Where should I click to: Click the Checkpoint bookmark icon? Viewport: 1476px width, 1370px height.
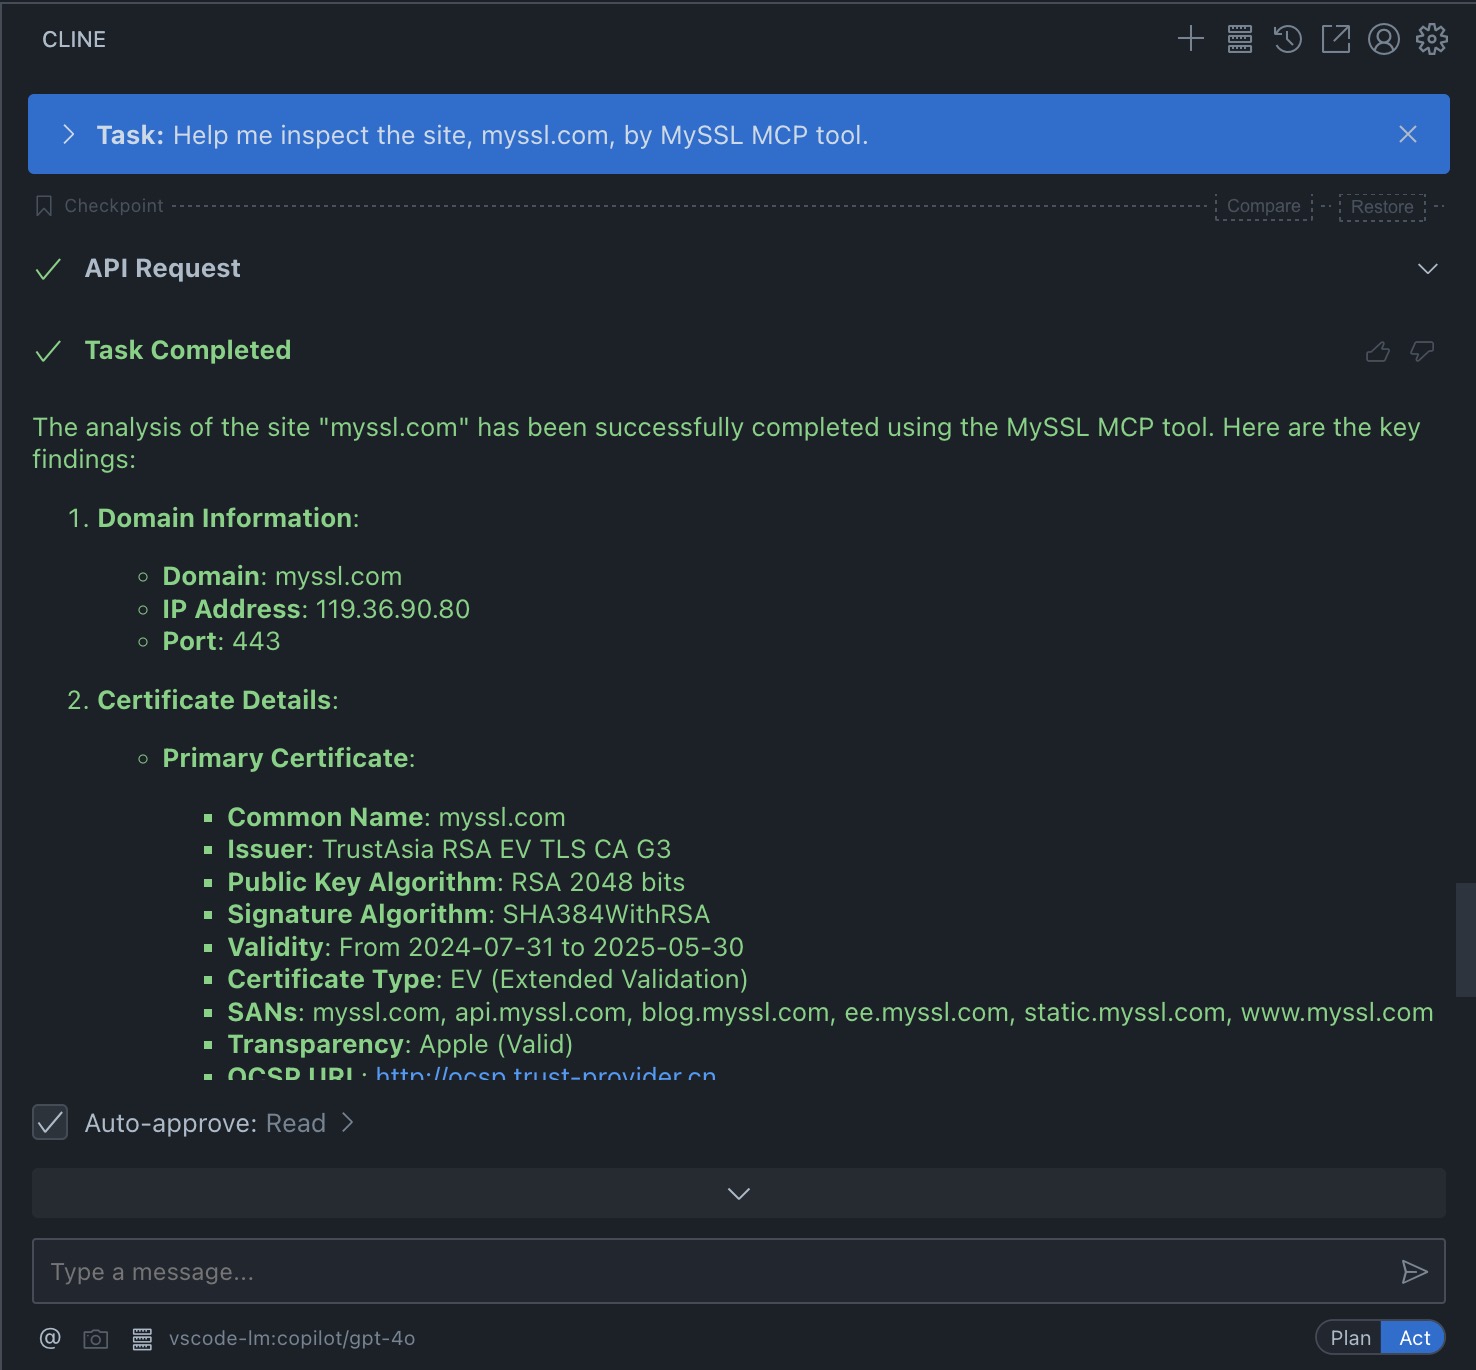coord(44,206)
